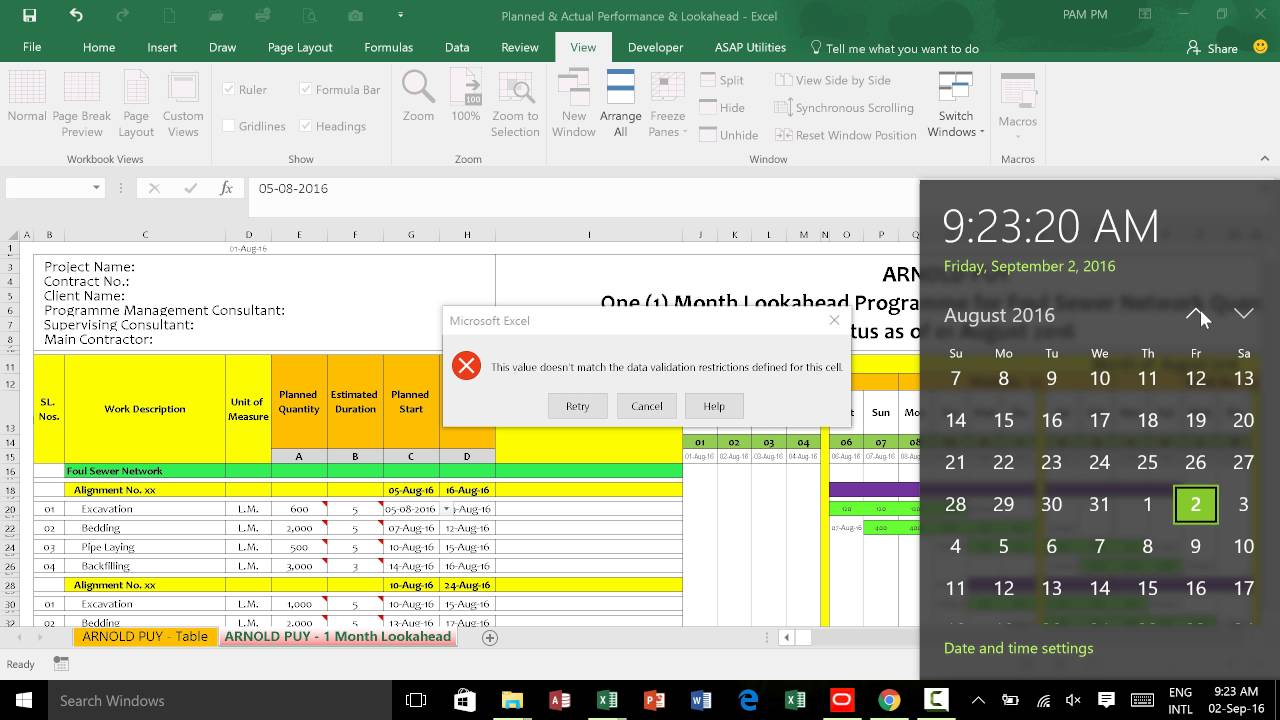Switch to the Developer ribbon tab

tap(655, 47)
